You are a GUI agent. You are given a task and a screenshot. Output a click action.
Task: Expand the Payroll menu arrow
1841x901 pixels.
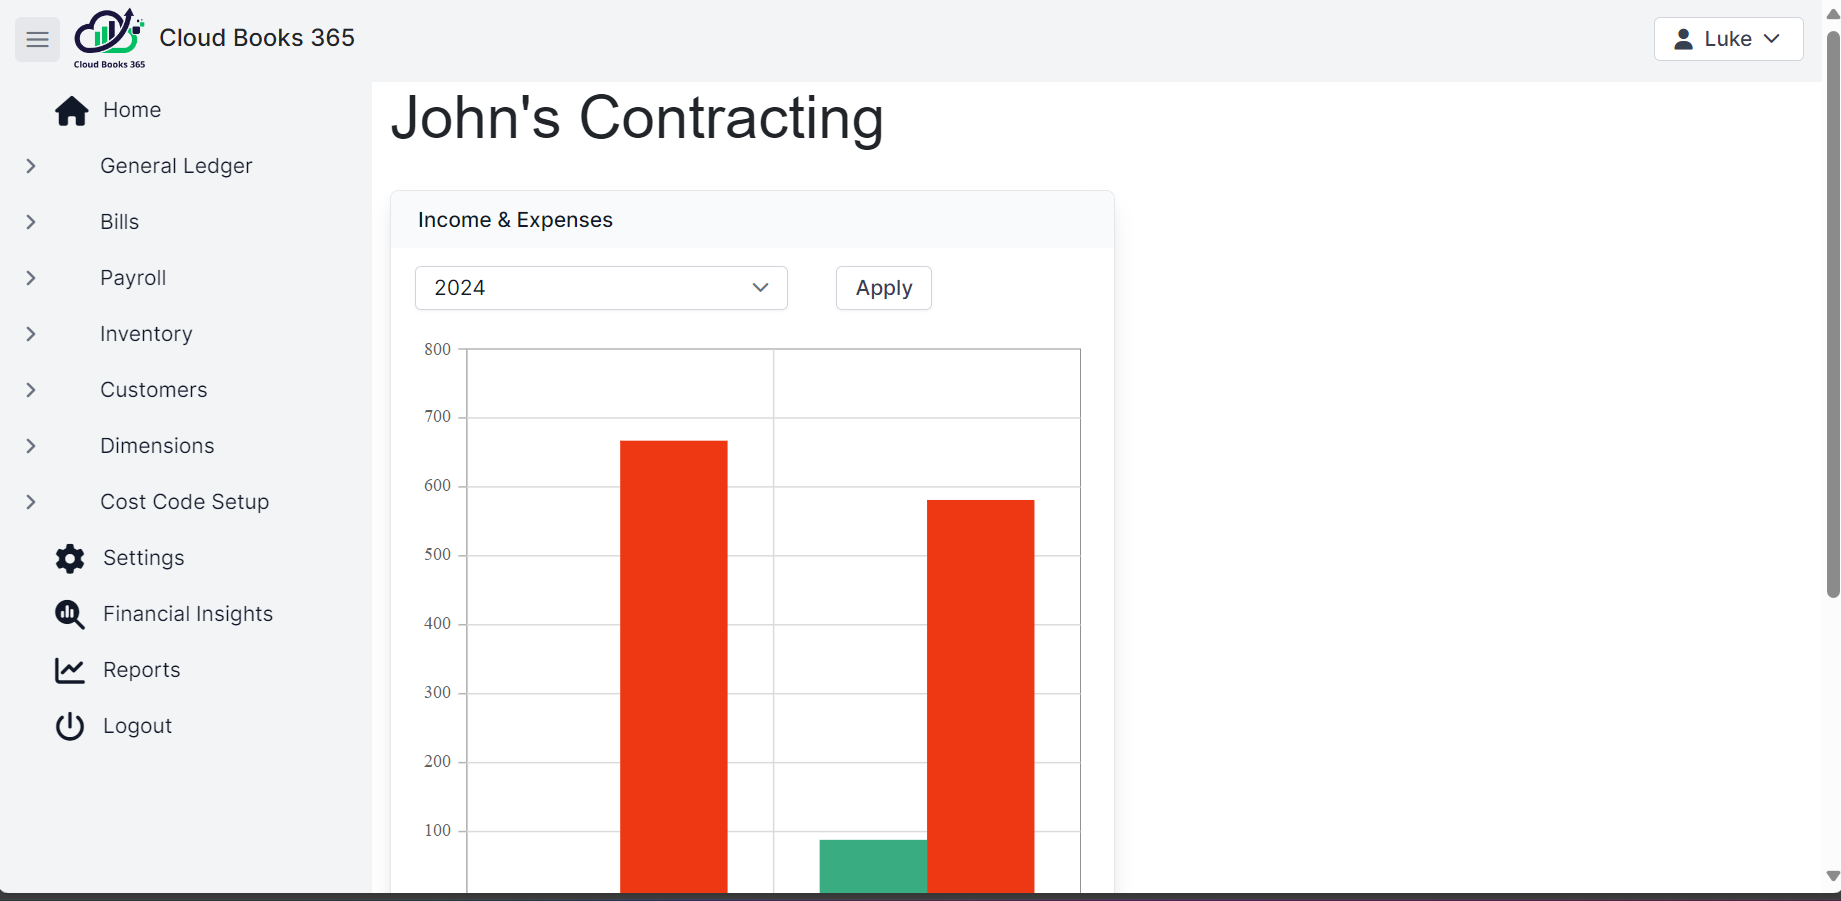point(31,278)
